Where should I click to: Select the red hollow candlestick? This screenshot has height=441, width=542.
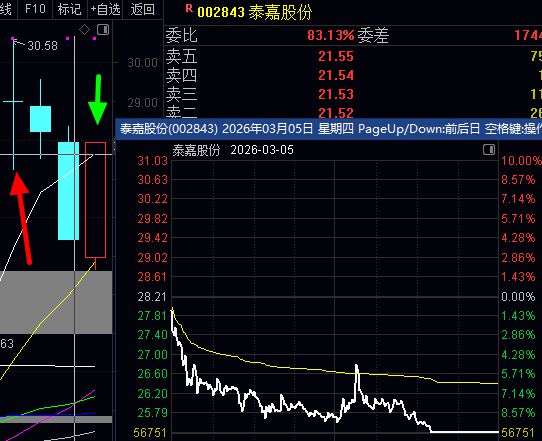(95, 200)
